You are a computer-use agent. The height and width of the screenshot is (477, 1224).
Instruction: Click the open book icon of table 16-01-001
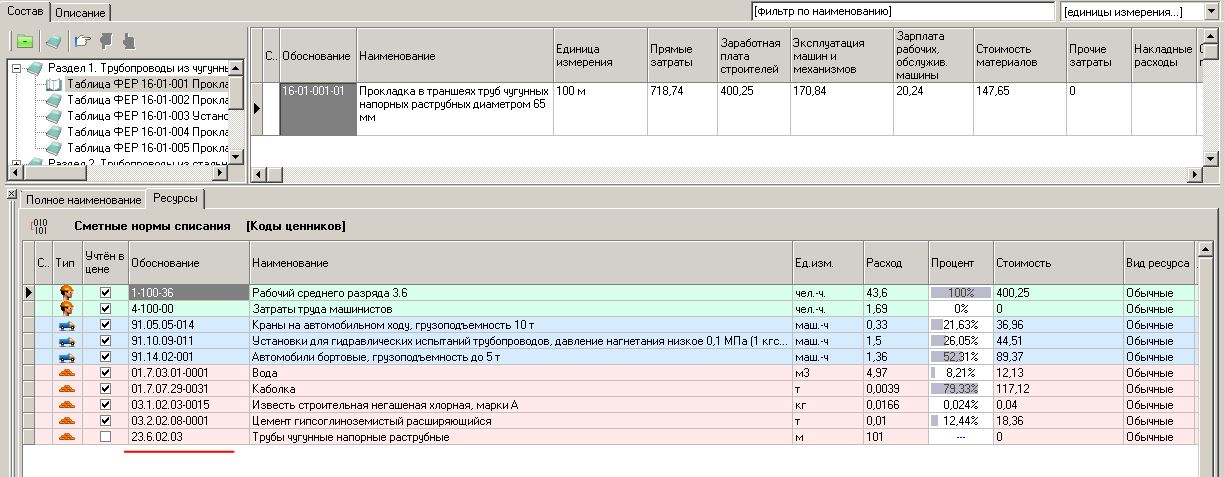(x=54, y=84)
